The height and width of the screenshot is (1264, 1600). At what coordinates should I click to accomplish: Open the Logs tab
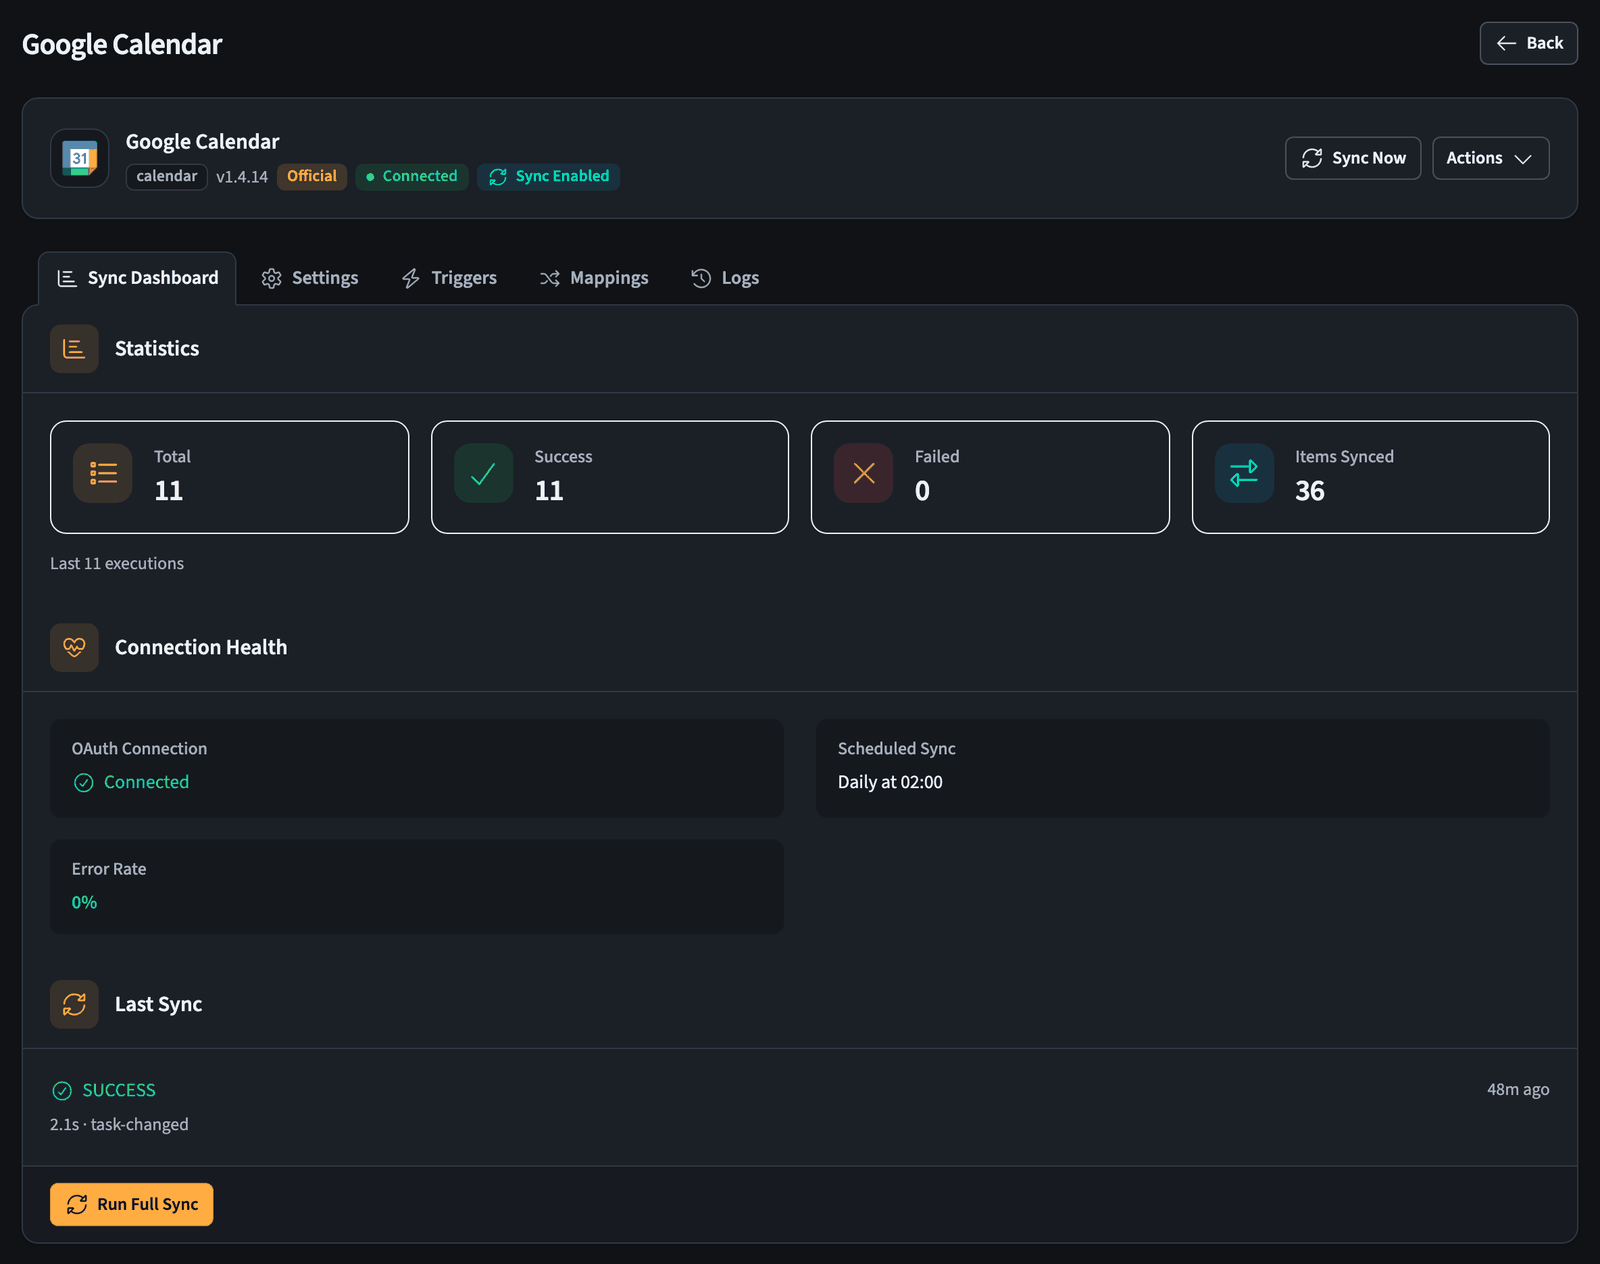tap(725, 278)
